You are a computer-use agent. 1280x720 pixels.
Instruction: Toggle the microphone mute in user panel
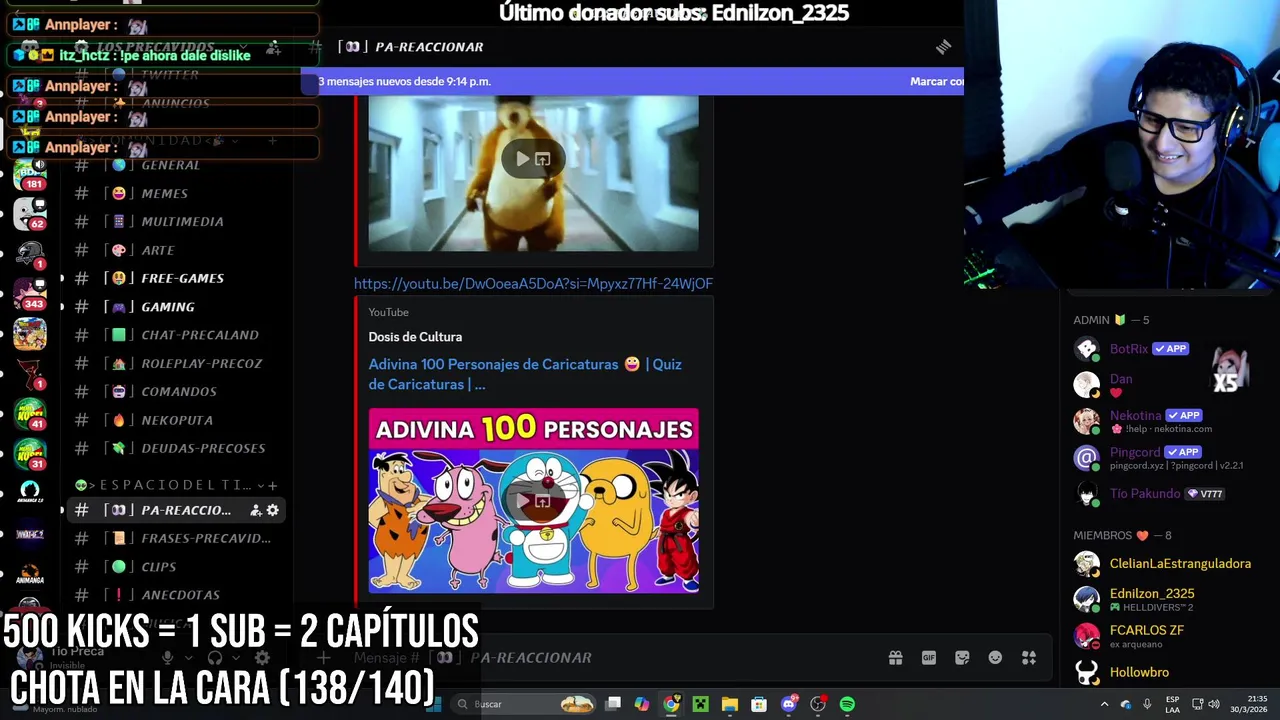[x=168, y=658]
